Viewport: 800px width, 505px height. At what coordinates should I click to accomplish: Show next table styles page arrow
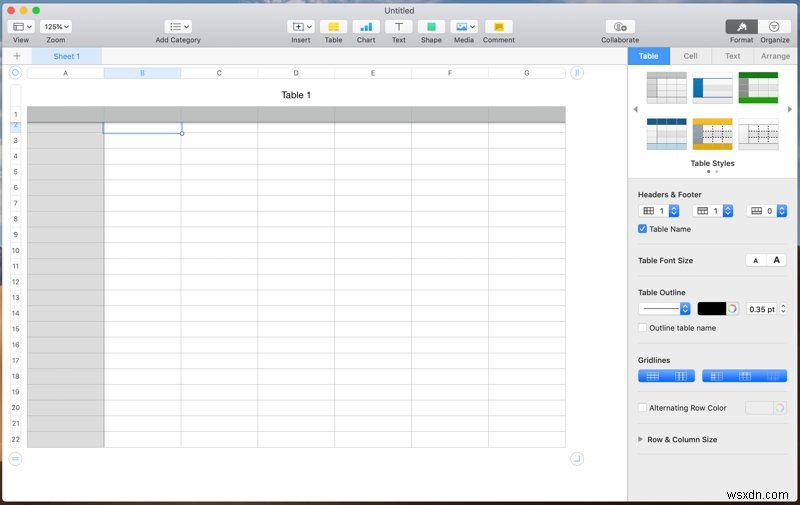click(790, 109)
